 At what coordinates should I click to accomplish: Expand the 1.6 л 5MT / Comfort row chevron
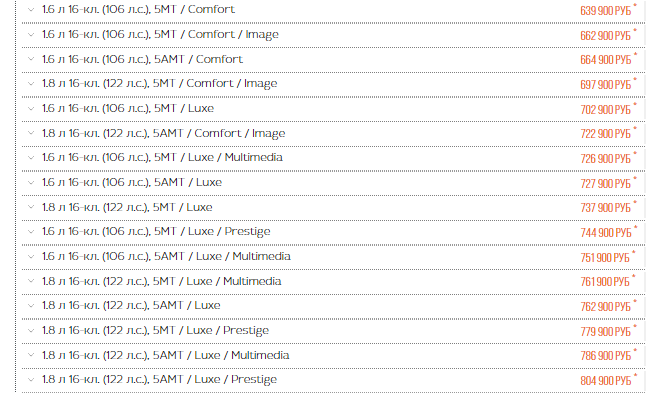(x=31, y=9)
